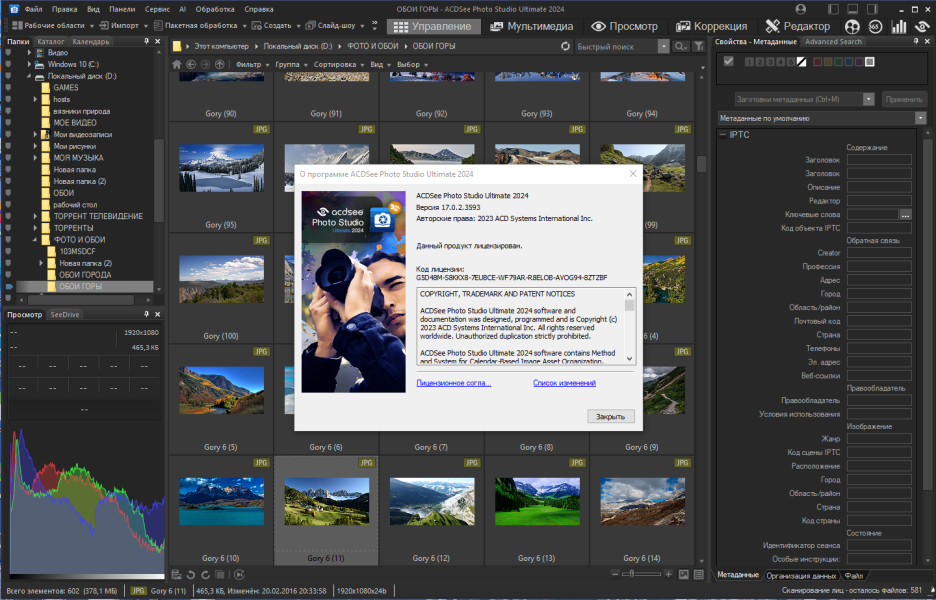Open the People mode face icon

852,26
